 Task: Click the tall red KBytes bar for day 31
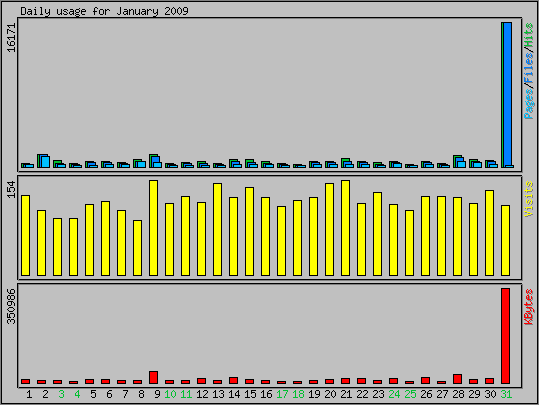505,336
